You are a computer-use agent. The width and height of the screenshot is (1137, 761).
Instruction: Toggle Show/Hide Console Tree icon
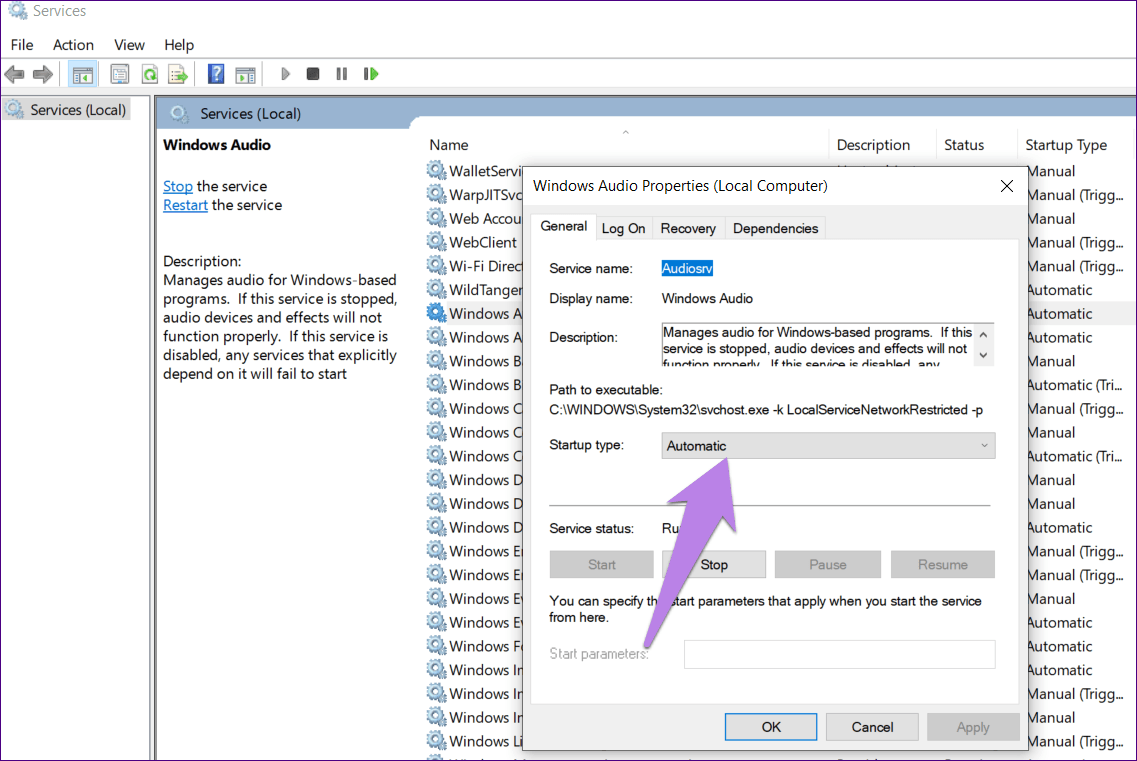(x=83, y=74)
